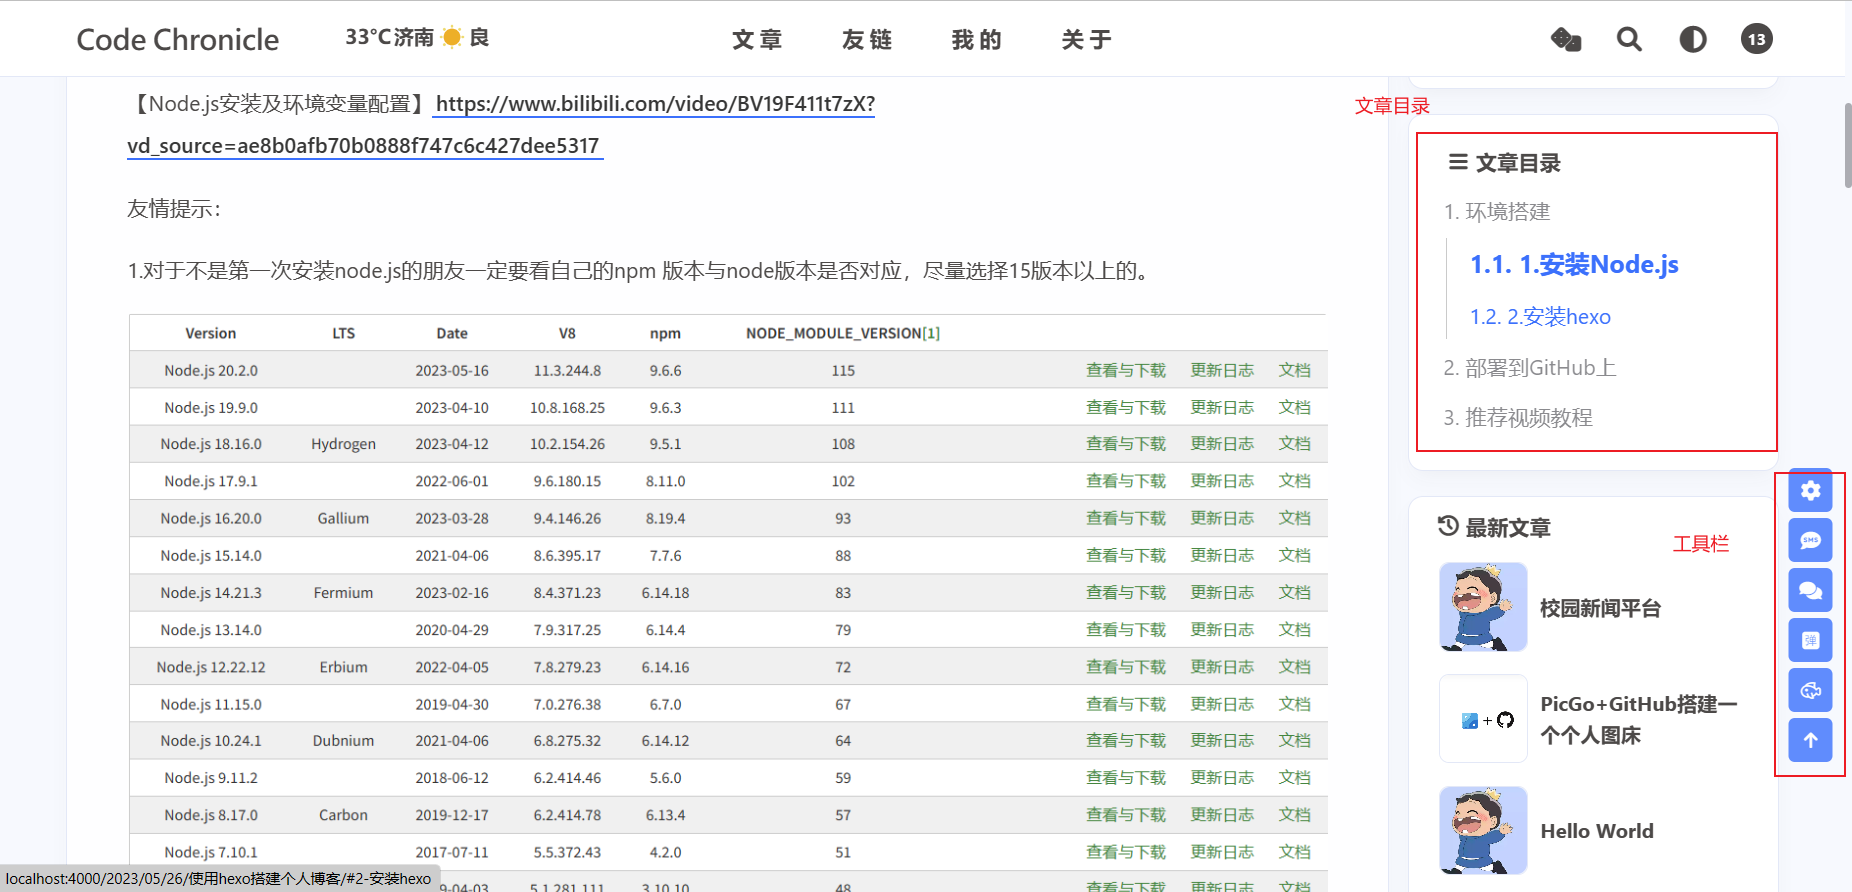This screenshot has height=892, width=1852.
Task: Open the 文章 menu in the header
Action: coord(757,40)
